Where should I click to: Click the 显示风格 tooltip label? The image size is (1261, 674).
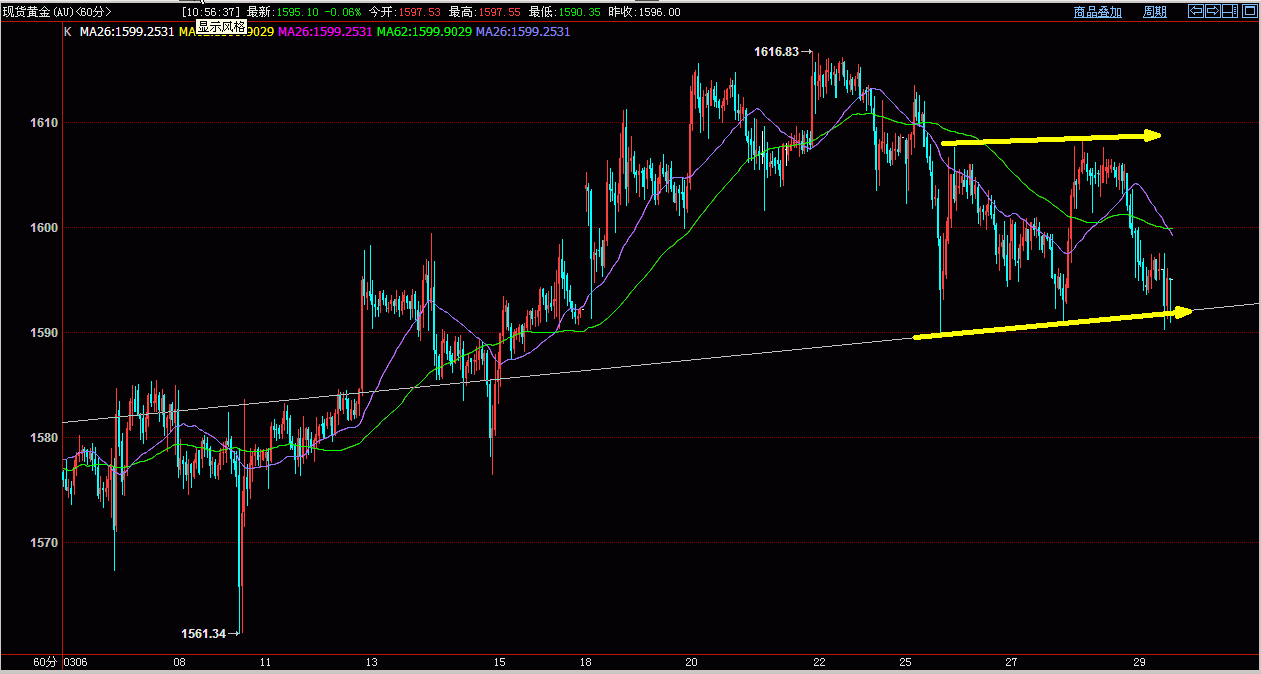coord(221,27)
